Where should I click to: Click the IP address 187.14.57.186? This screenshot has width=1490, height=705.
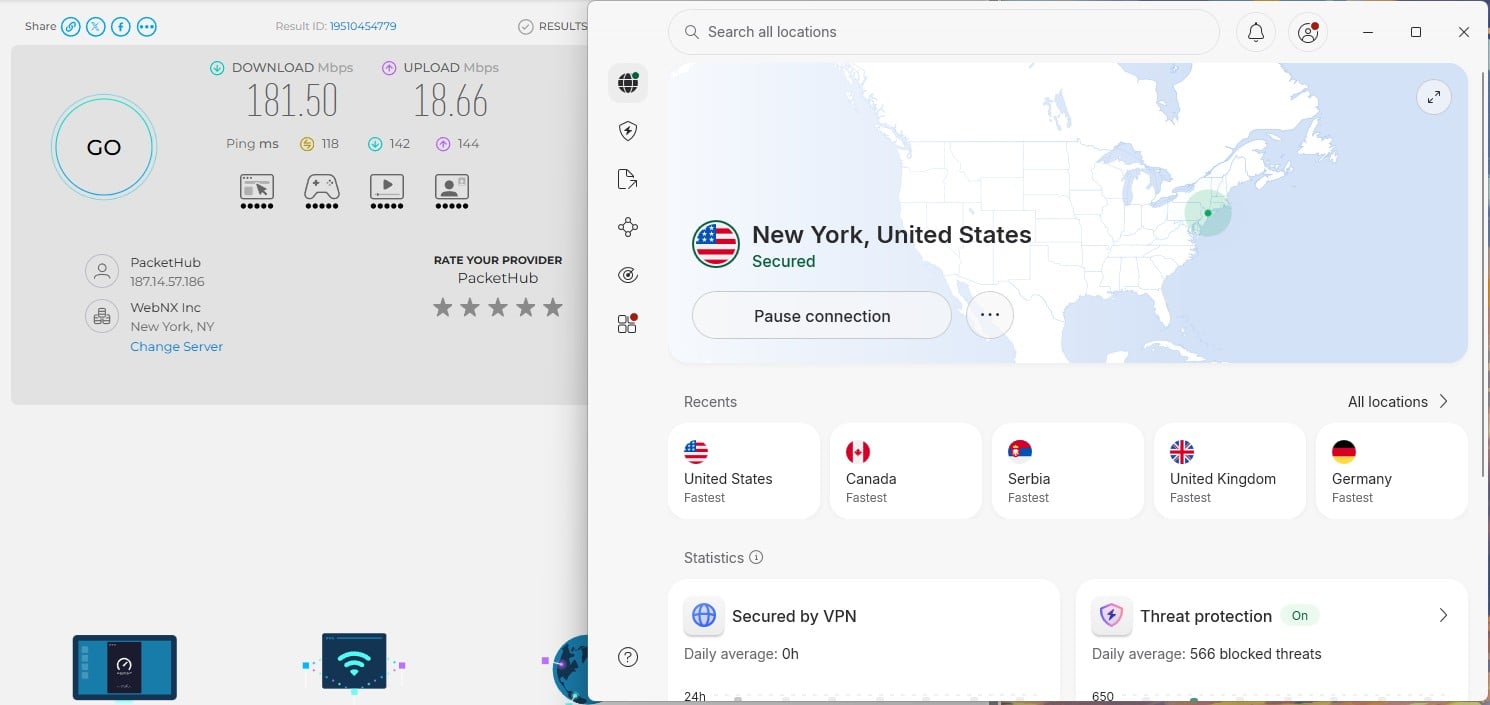[167, 282]
